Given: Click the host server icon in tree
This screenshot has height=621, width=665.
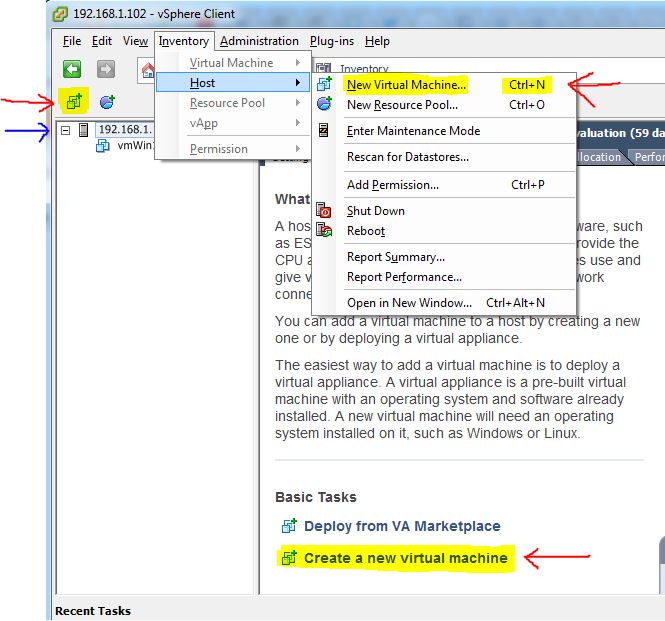Looking at the screenshot, I should 84,130.
